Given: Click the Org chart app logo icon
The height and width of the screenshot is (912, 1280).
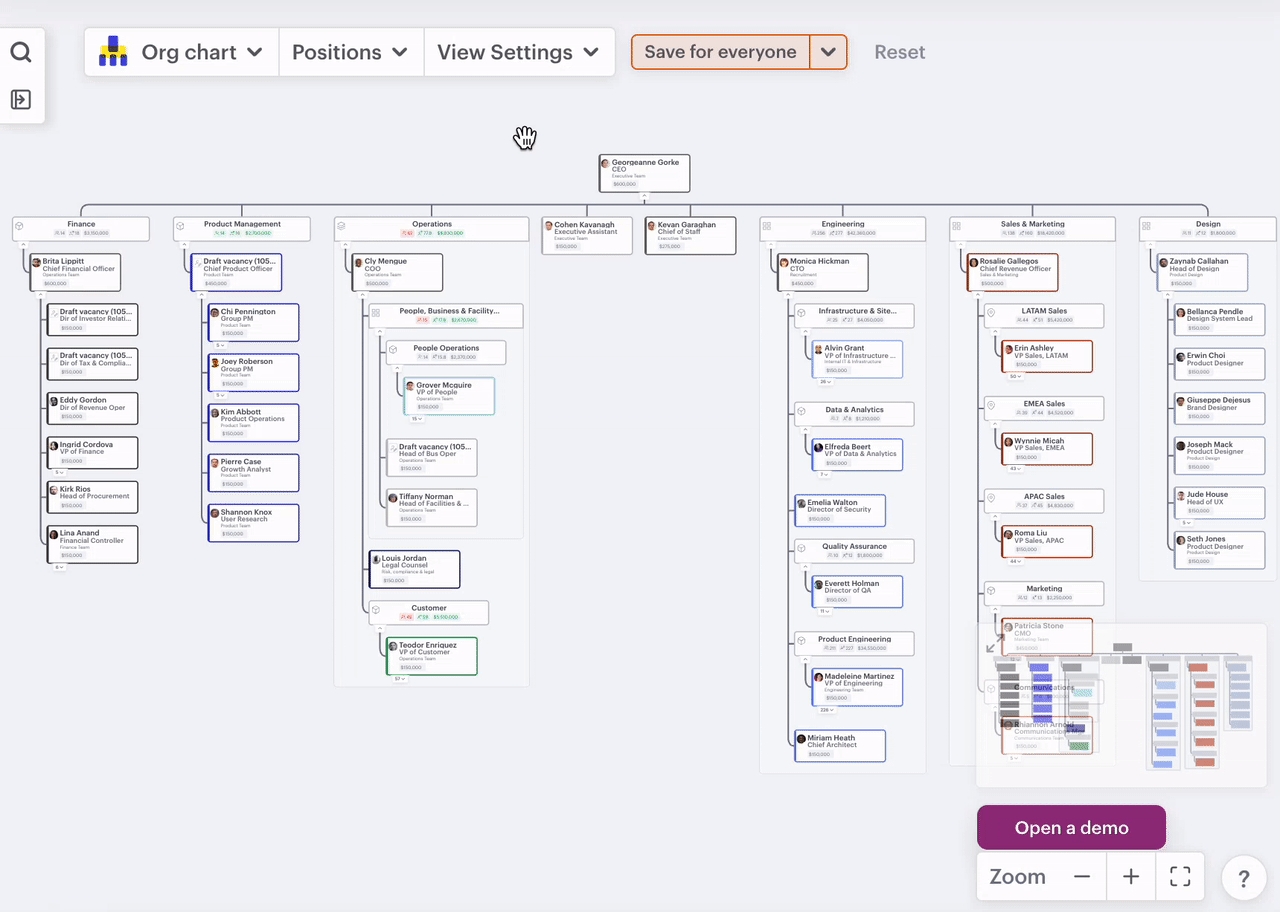Looking at the screenshot, I should pyautogui.click(x=112, y=51).
